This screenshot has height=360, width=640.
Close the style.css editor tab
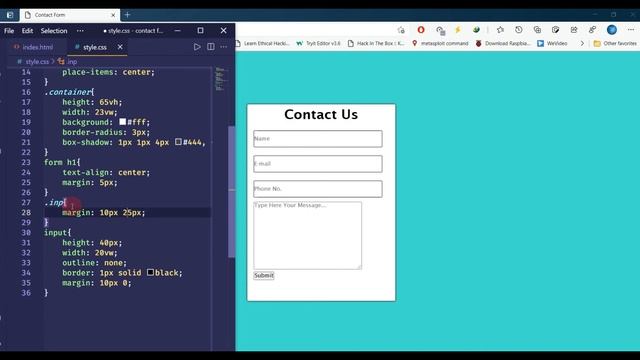(x=120, y=47)
